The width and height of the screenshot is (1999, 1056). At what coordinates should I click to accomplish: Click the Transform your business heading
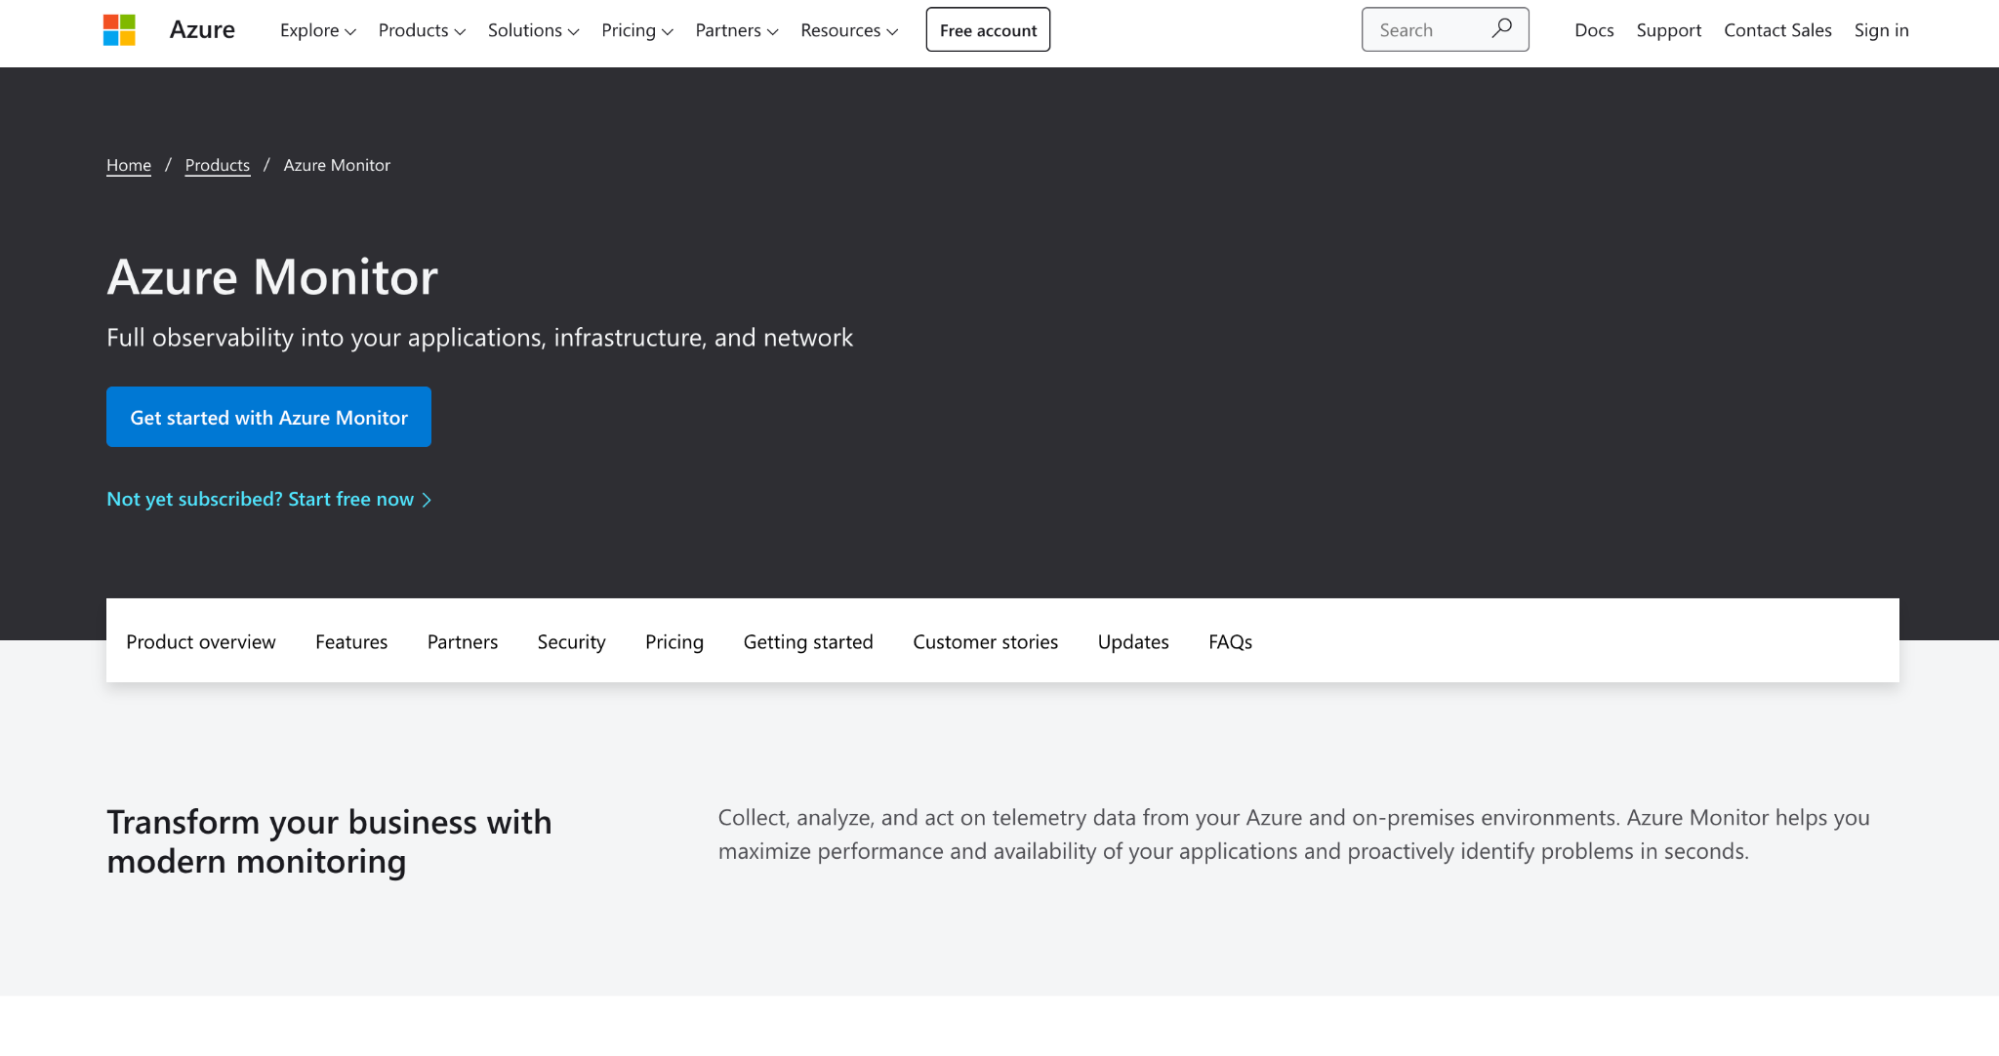click(x=329, y=841)
